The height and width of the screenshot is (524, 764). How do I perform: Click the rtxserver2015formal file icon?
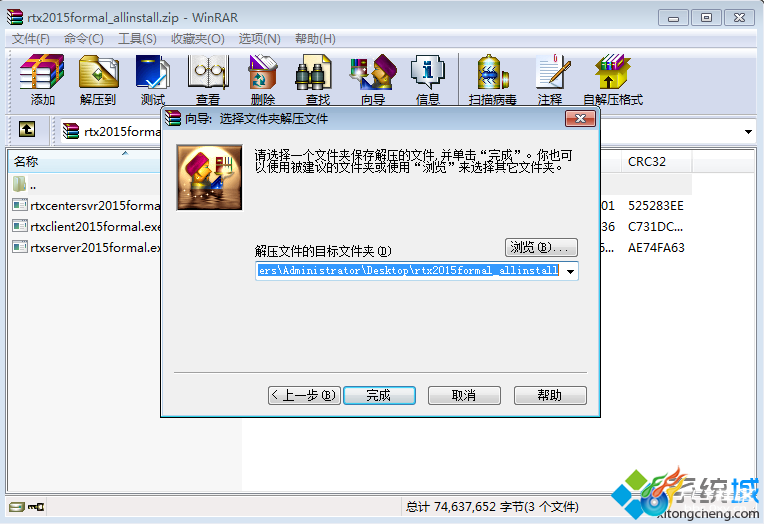point(20,247)
